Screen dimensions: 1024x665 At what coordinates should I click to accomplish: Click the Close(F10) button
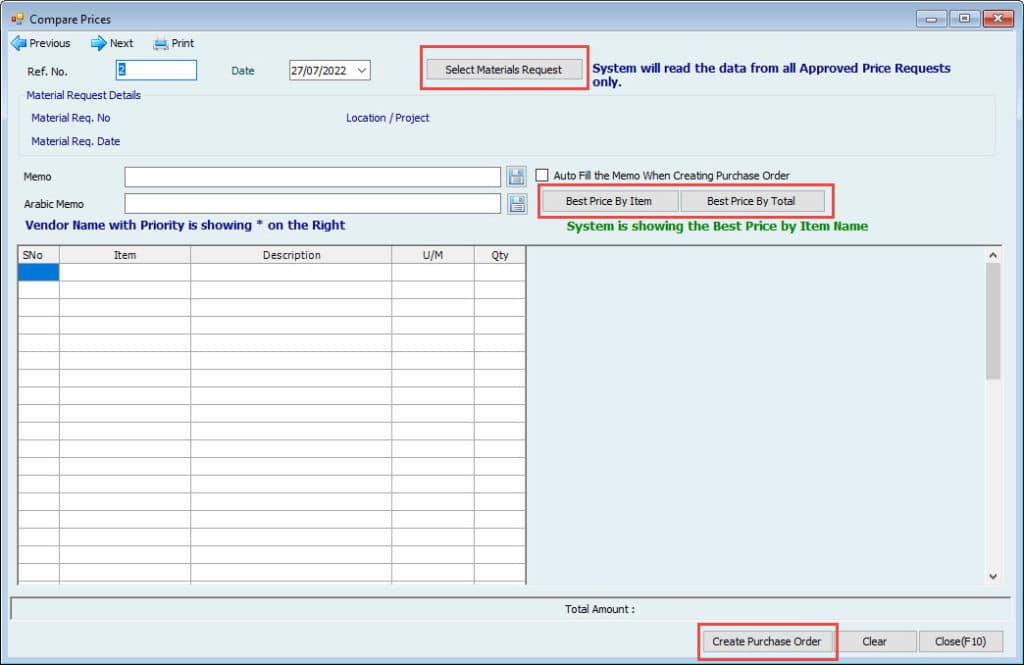point(960,641)
